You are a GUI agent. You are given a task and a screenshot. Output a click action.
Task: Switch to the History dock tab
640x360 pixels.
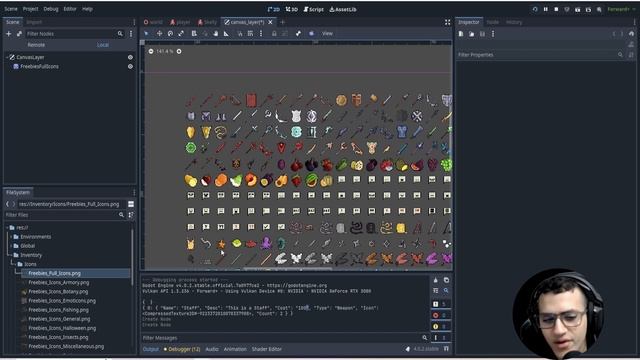click(x=514, y=22)
